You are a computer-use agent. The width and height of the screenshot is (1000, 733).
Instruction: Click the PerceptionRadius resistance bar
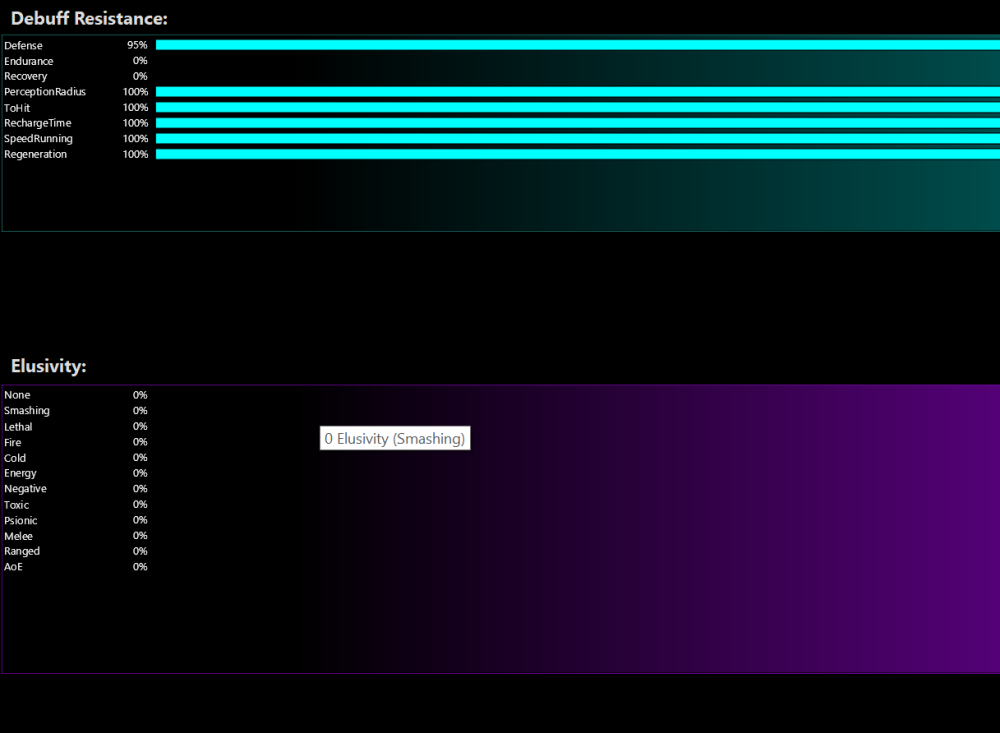(577, 92)
